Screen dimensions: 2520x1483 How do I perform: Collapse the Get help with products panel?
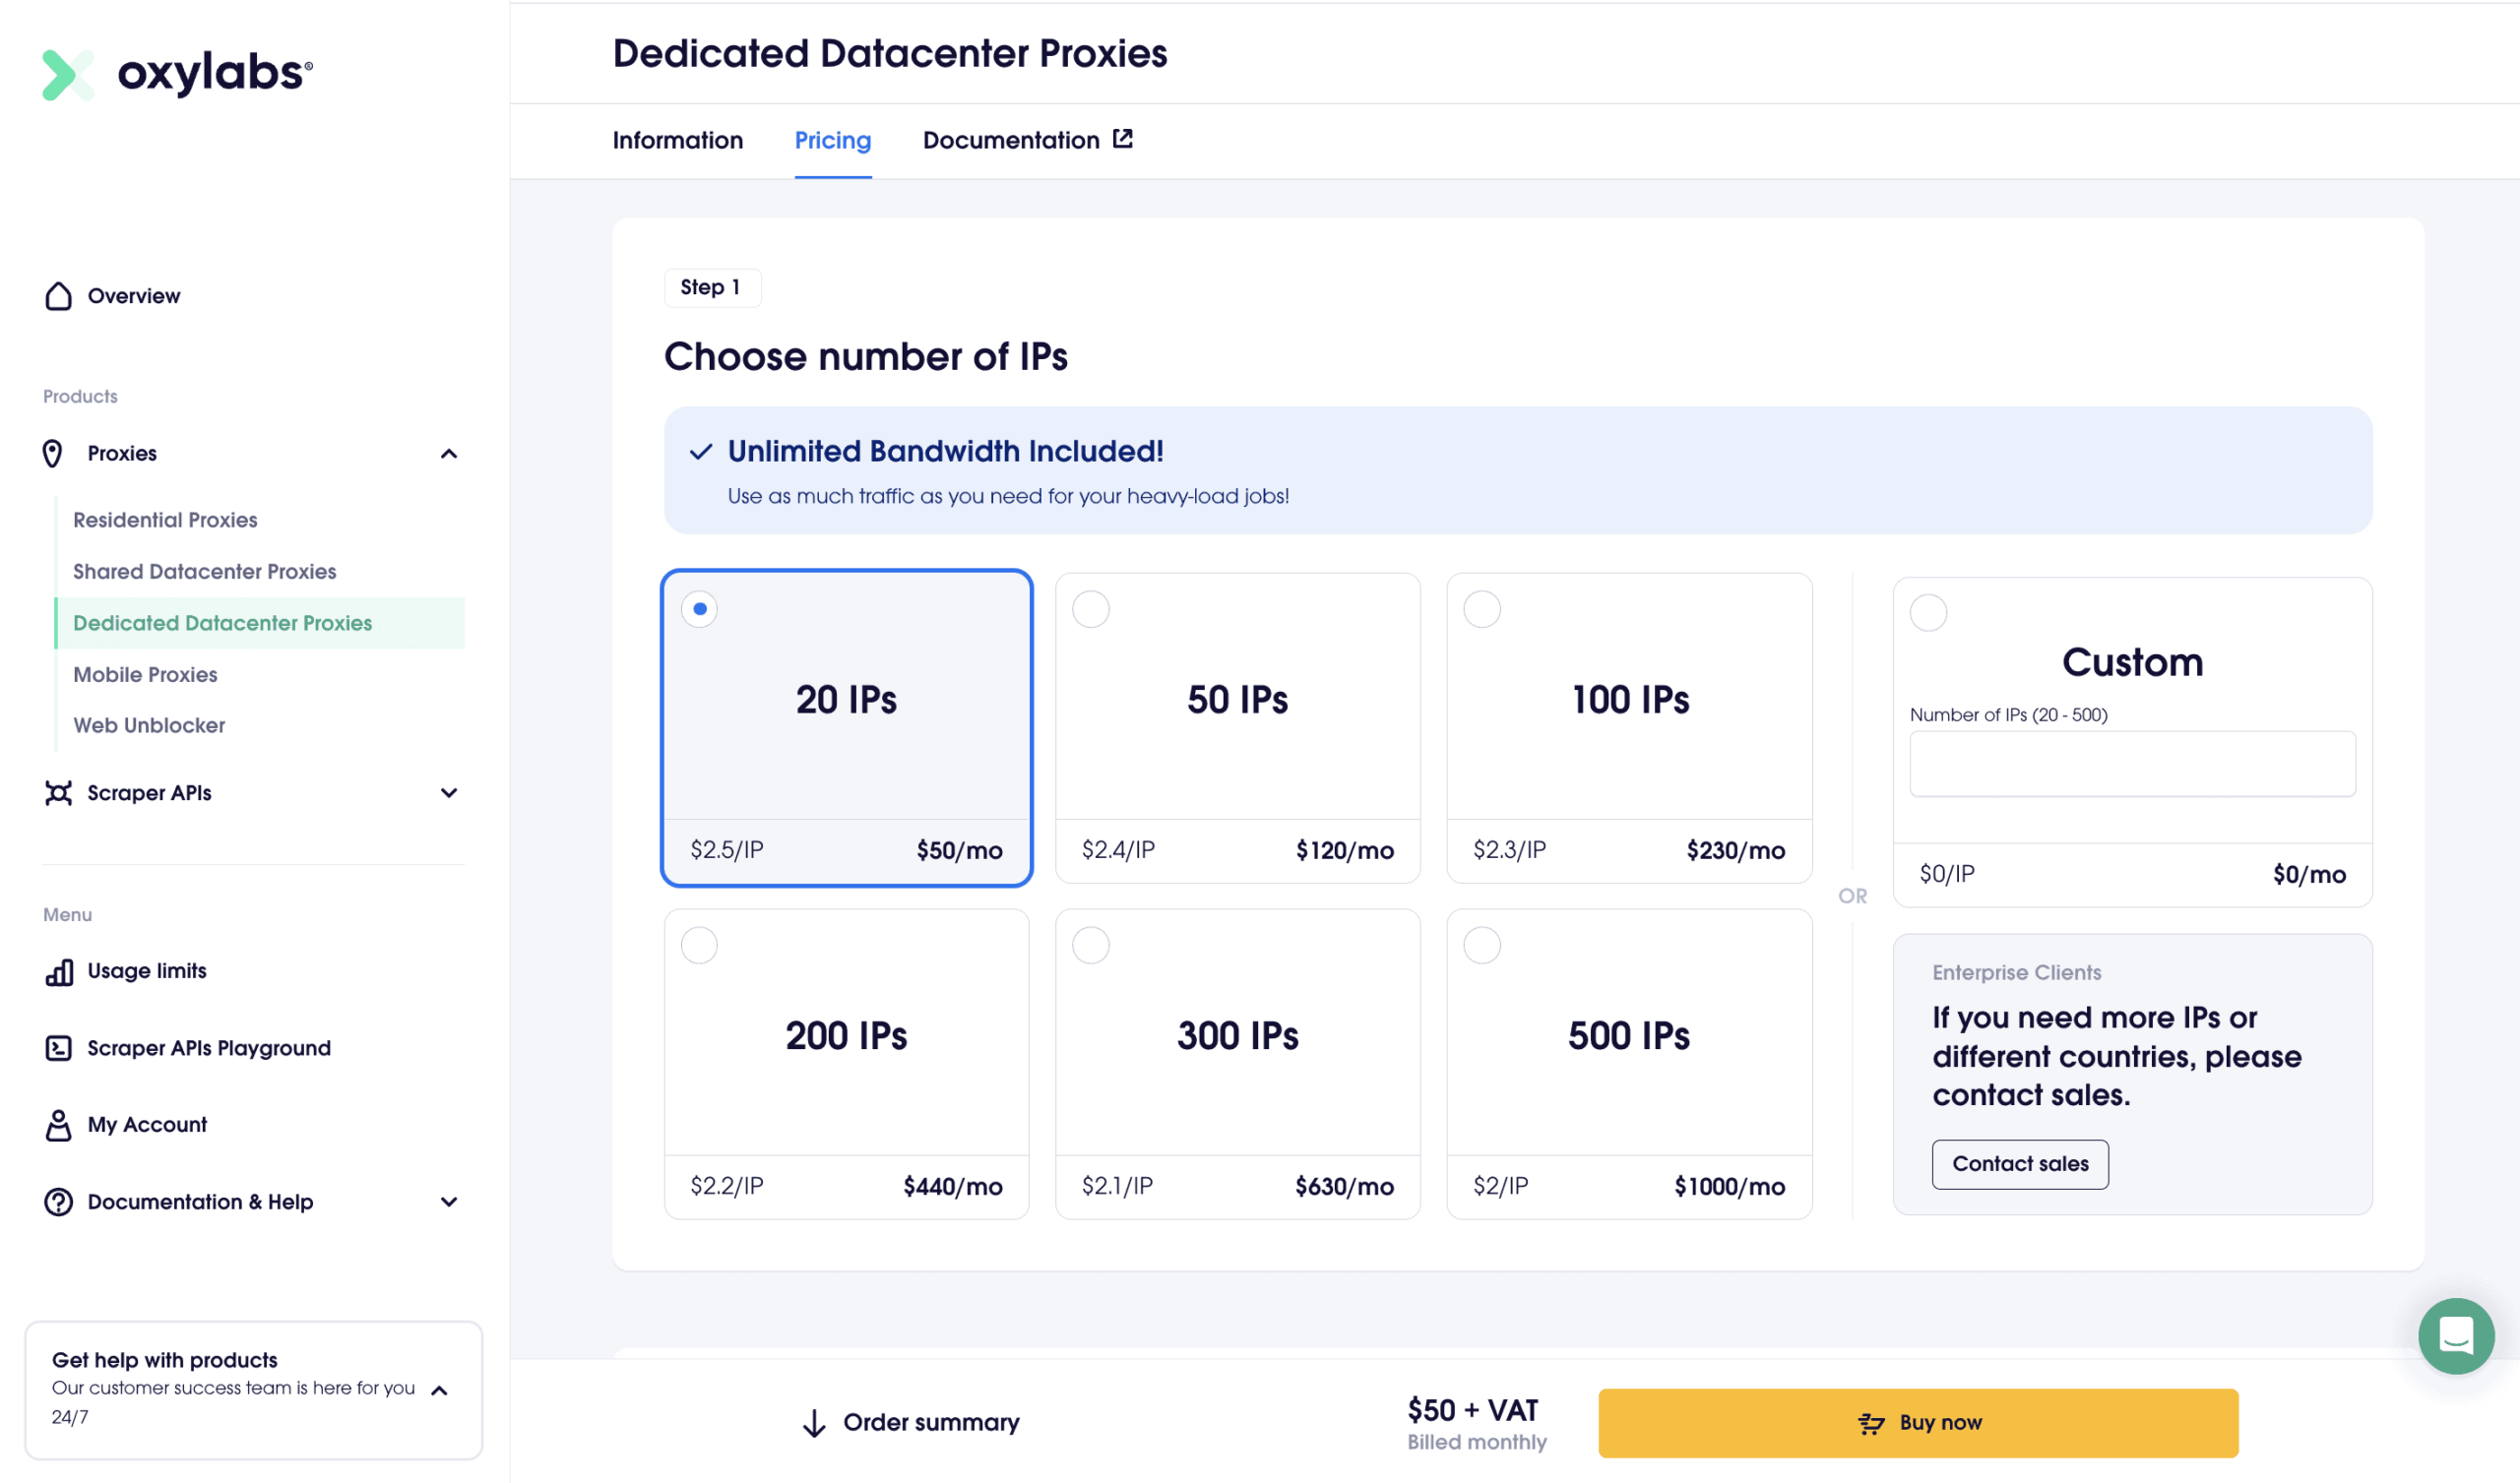439,1390
